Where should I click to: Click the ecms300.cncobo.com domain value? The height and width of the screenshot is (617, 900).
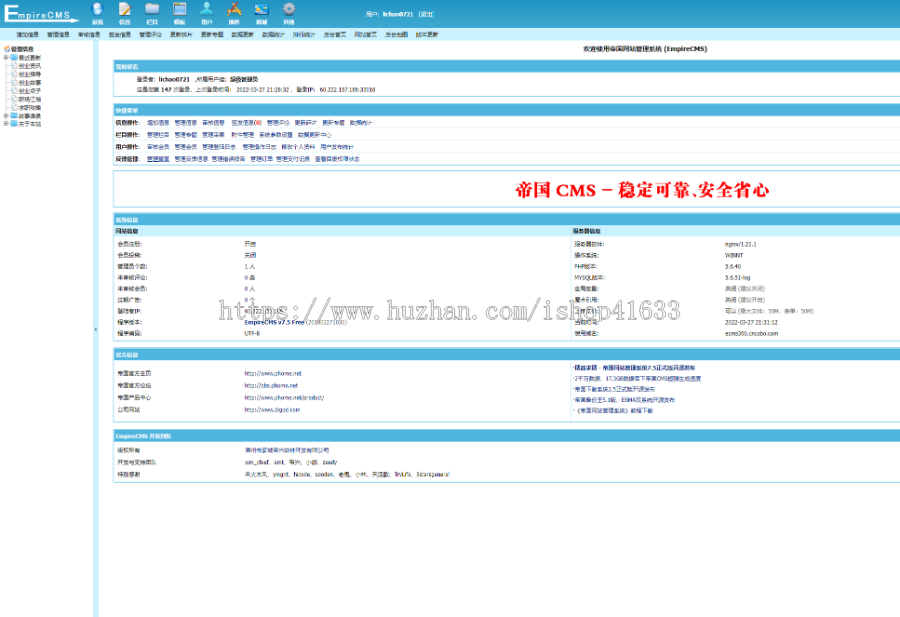click(x=751, y=333)
